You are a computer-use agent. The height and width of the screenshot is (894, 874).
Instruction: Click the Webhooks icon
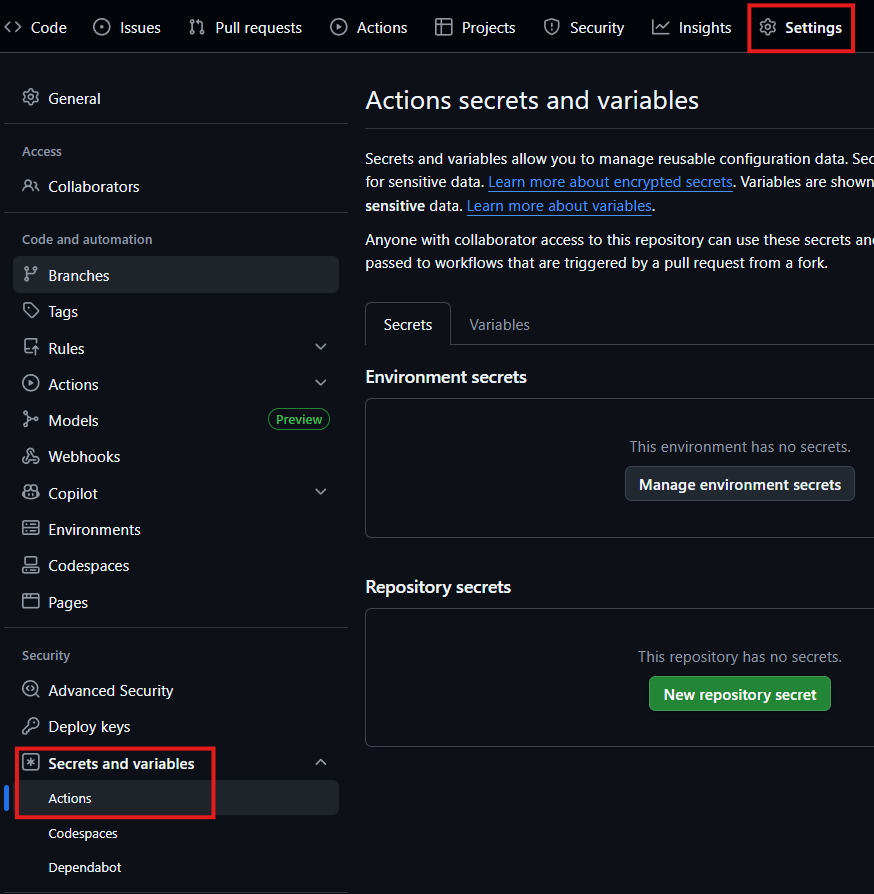click(31, 456)
